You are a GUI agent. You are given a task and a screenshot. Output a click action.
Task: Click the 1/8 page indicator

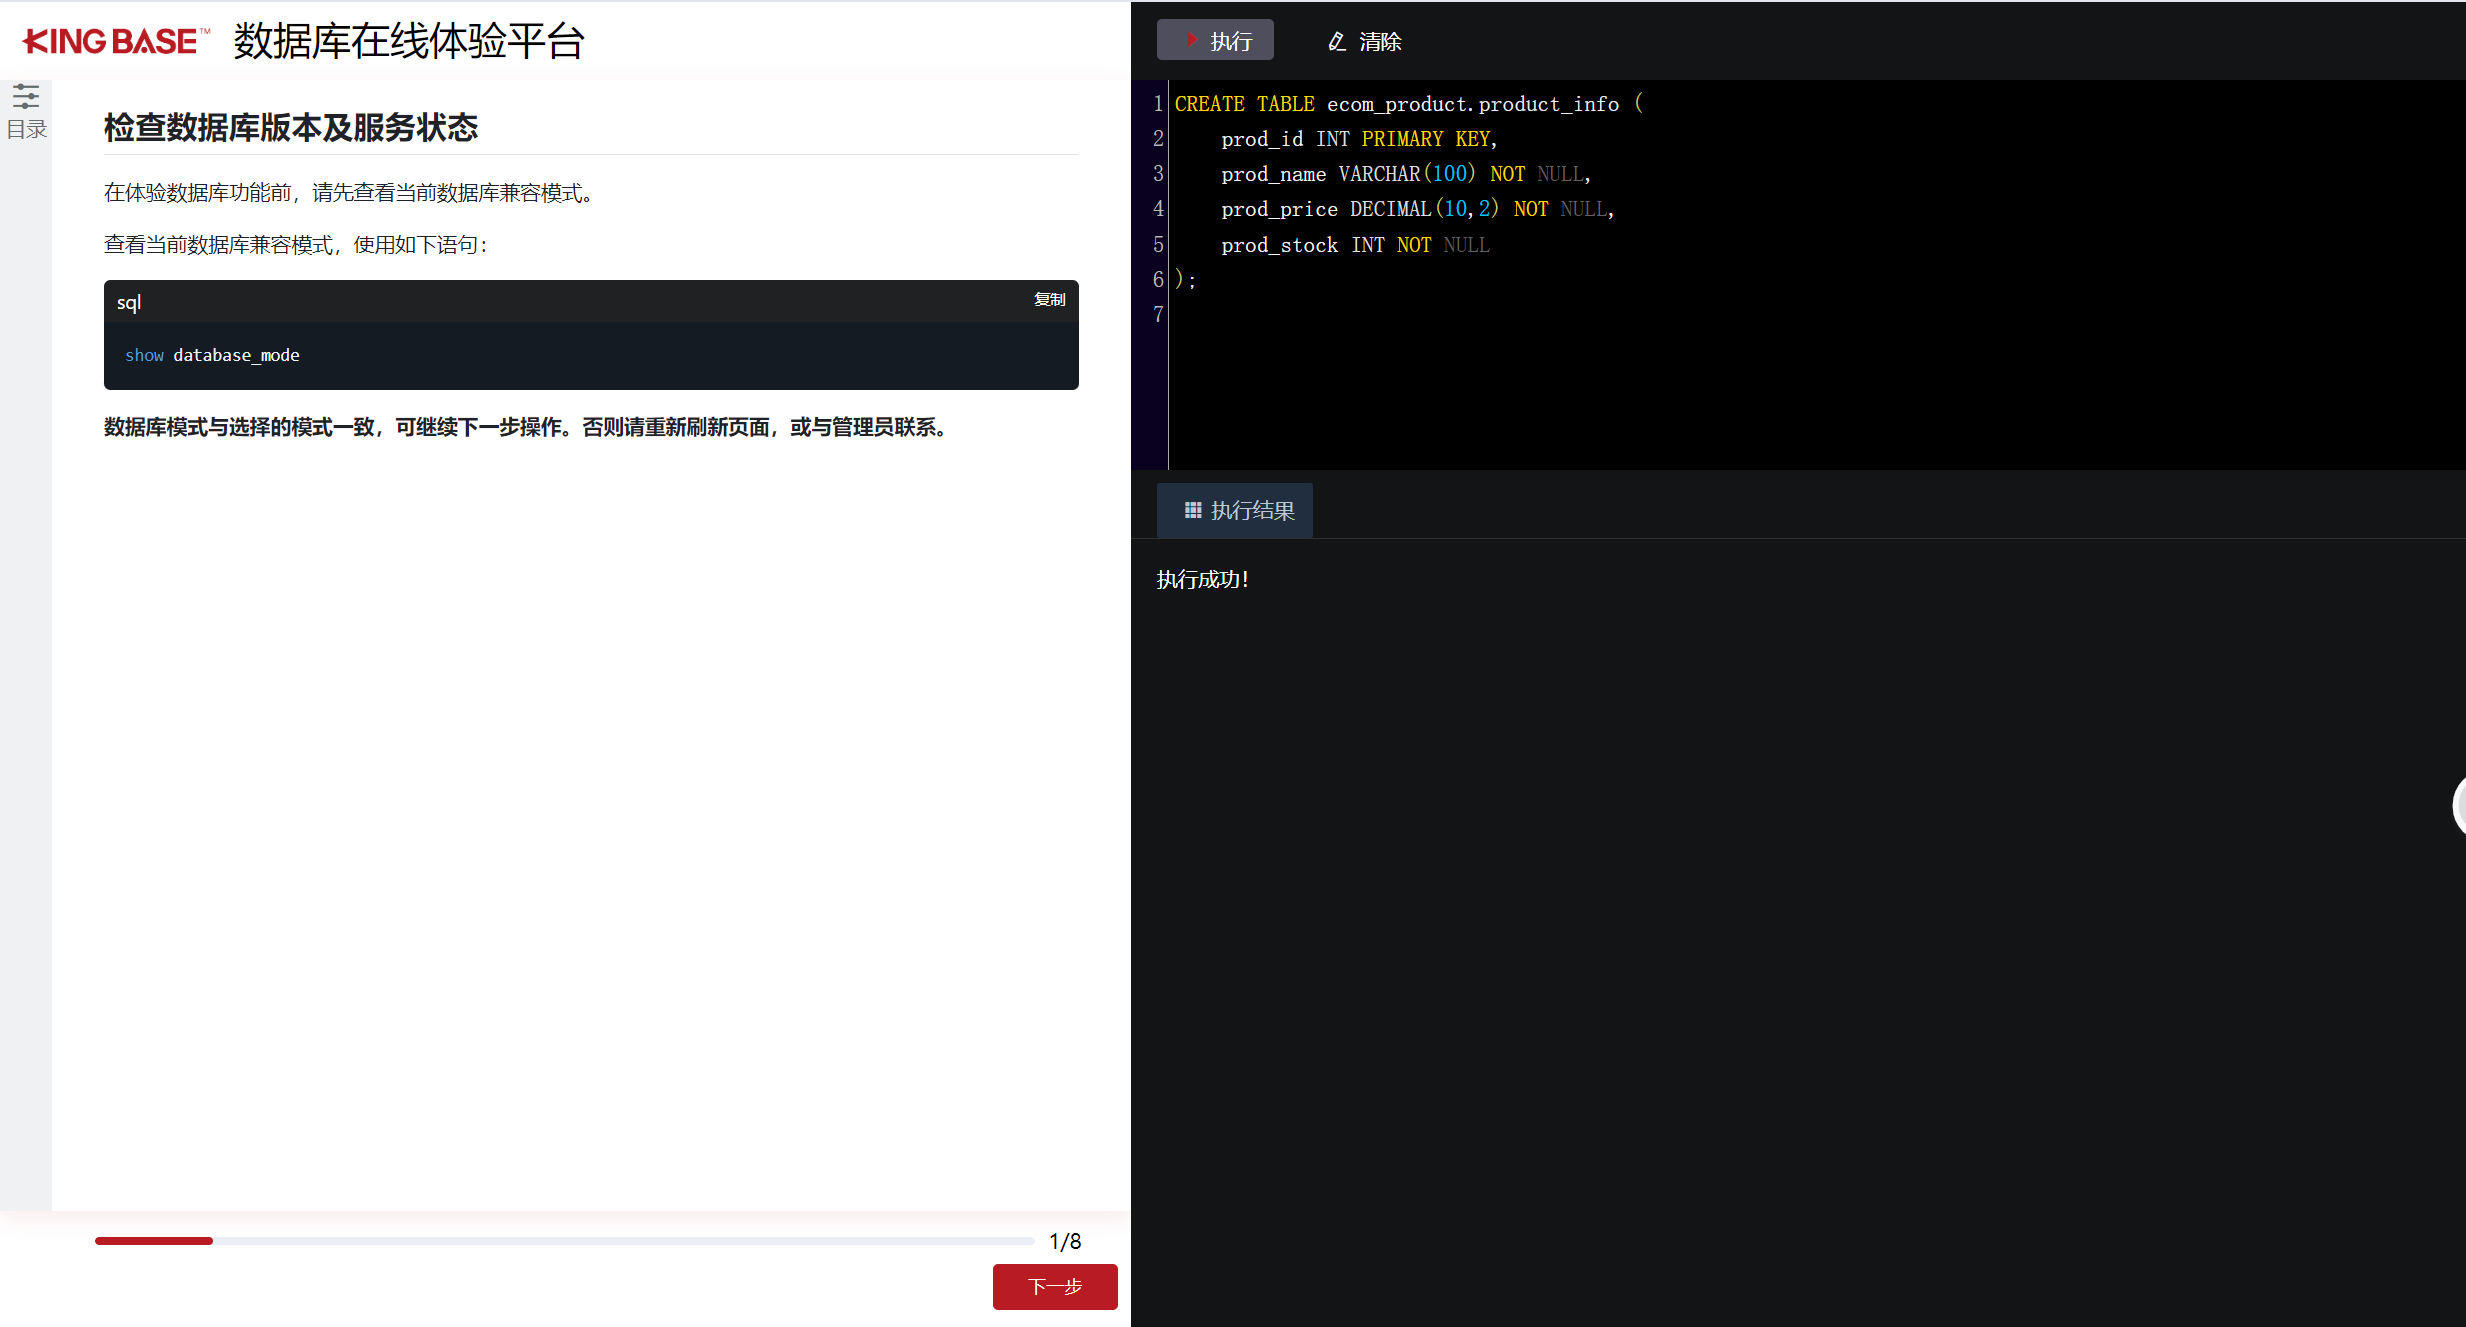(1065, 1241)
